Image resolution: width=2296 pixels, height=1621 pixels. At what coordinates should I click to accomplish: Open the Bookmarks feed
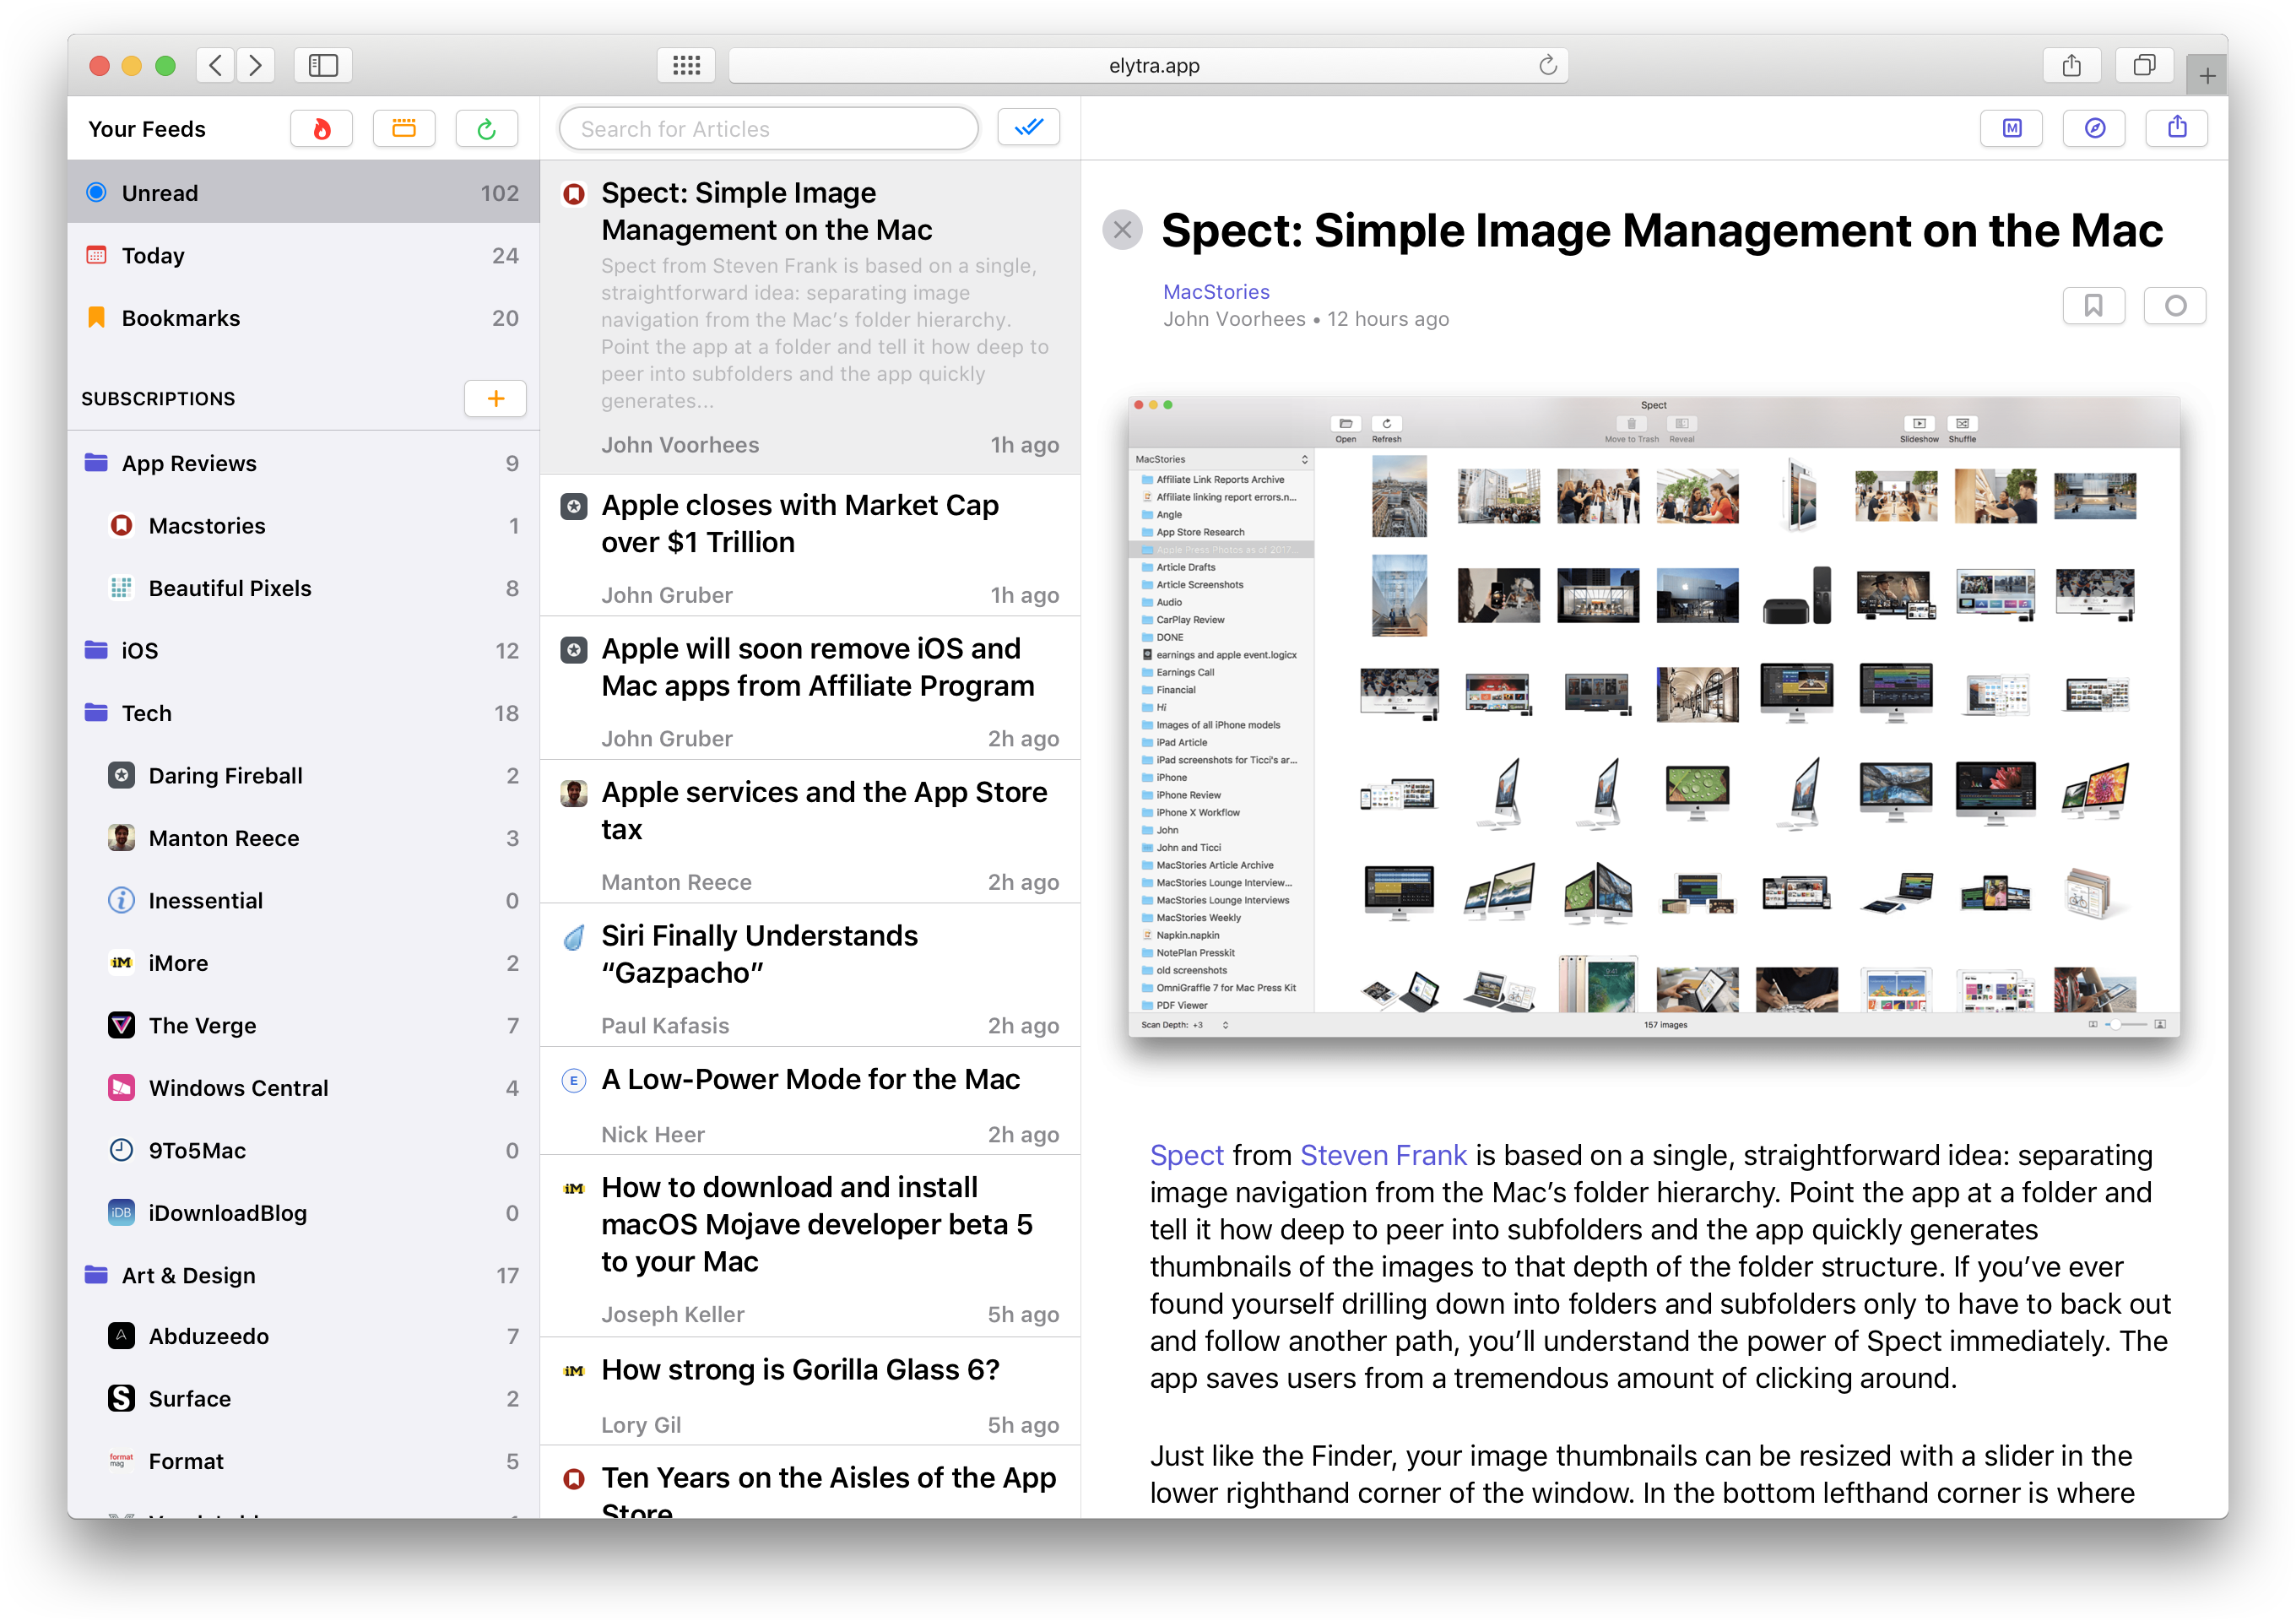pyautogui.click(x=303, y=318)
